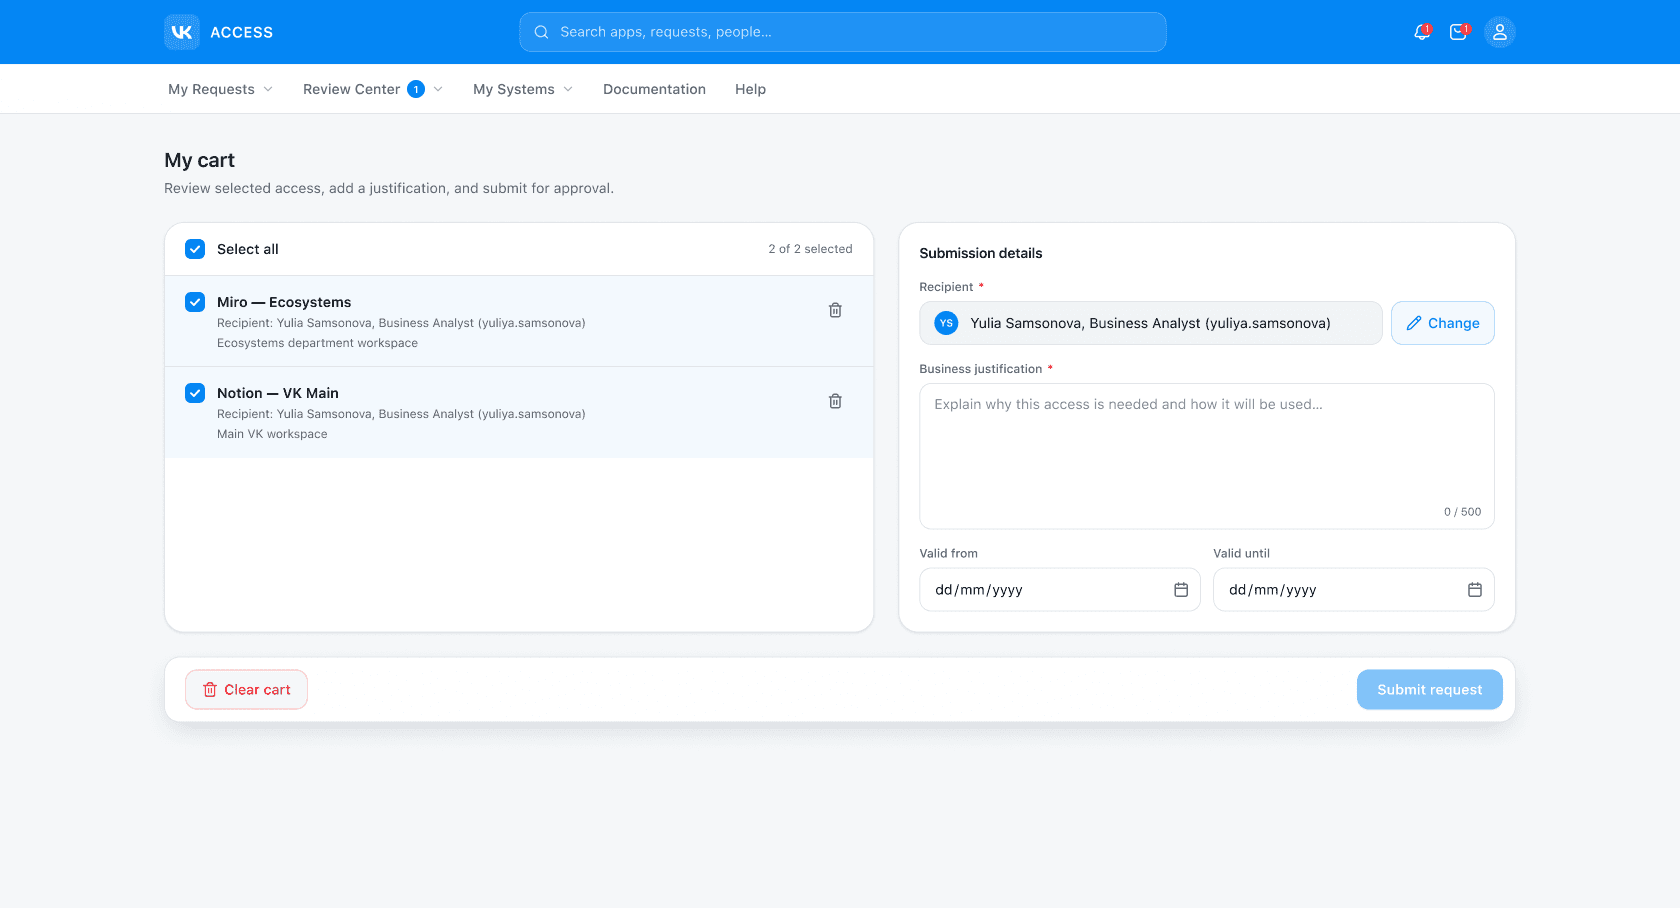The image size is (1680, 908).
Task: Open the user profile avatar menu
Action: tap(1500, 32)
